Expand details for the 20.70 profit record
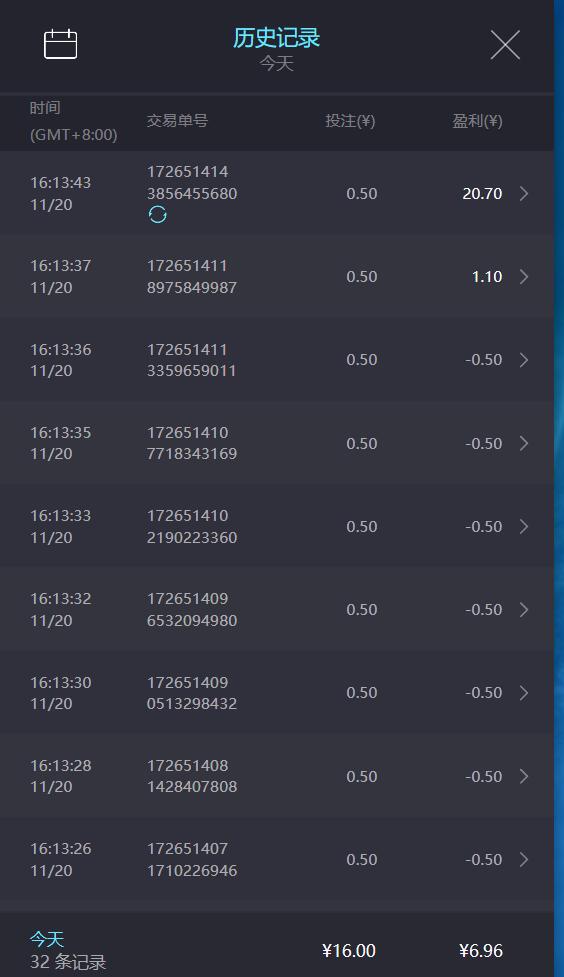Image resolution: width=564 pixels, height=977 pixels. [x=523, y=194]
